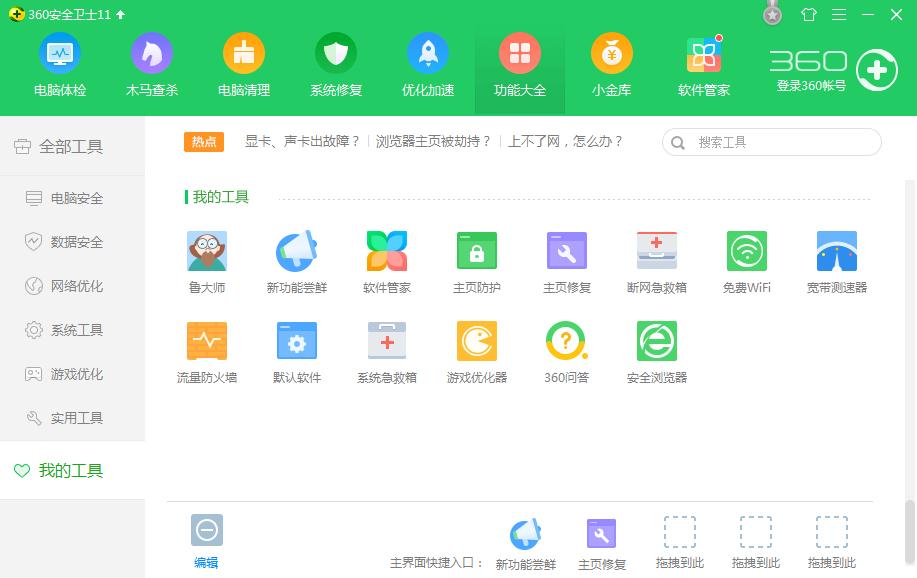
Task: Click the first 拖拽到此 empty slot
Action: (680, 543)
